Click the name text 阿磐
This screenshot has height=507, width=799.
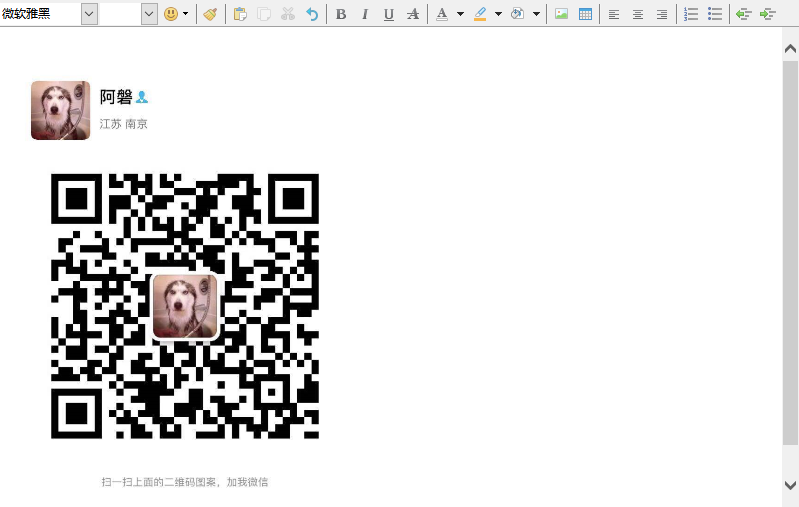point(116,96)
